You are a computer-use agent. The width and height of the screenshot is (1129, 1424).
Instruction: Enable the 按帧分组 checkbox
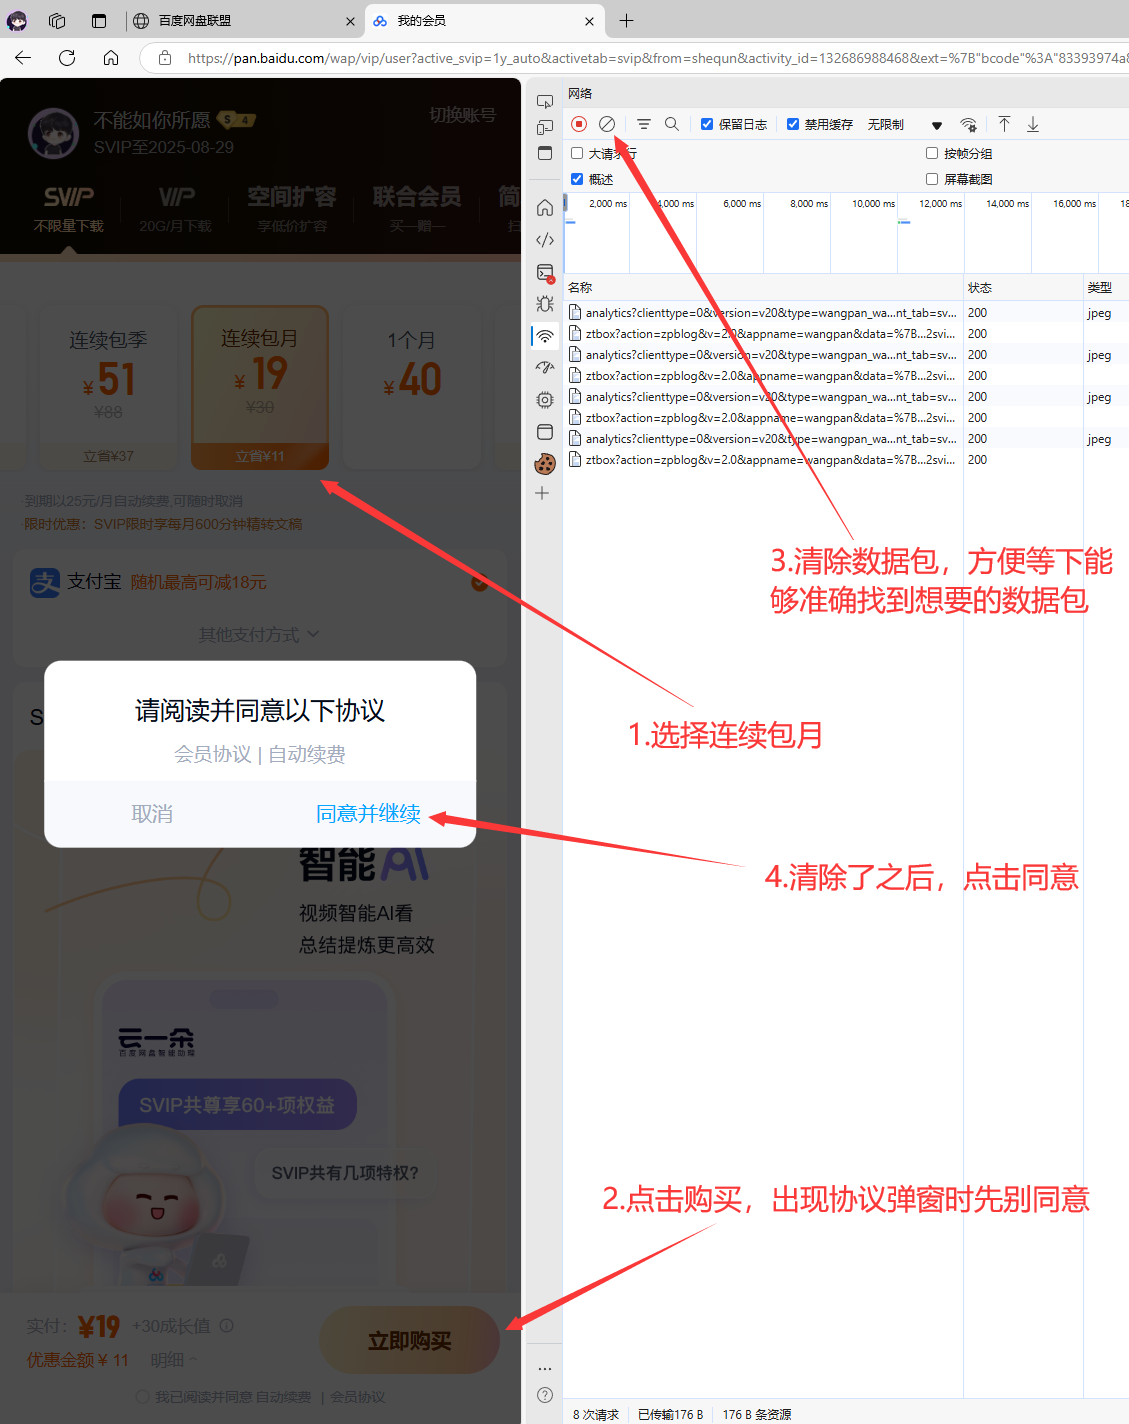pyautogui.click(x=932, y=153)
